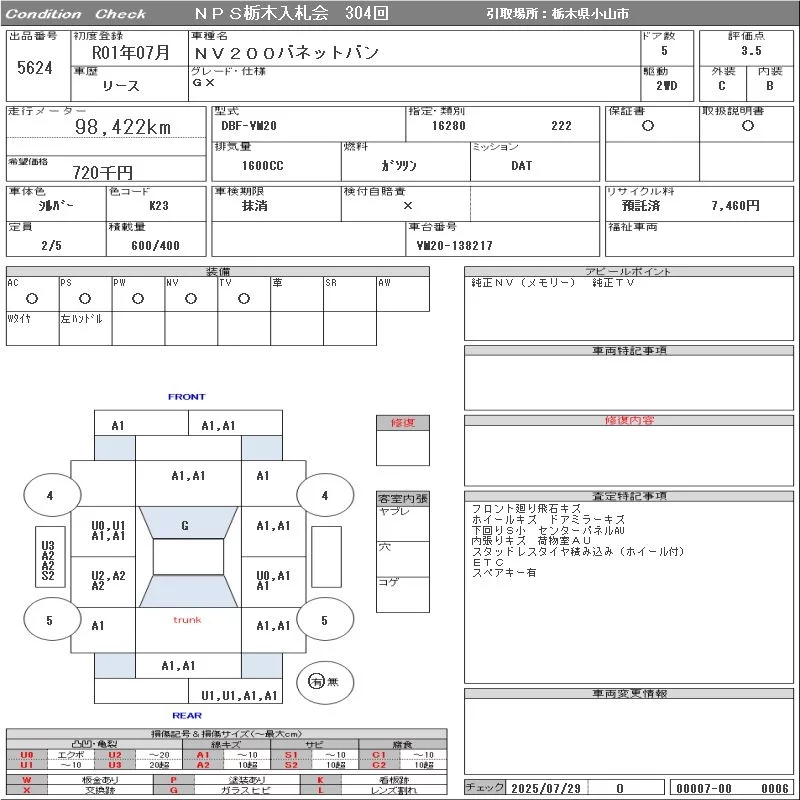Click the TV equipment circle mark
Screen dimensions: 800x800
pyautogui.click(x=244, y=299)
